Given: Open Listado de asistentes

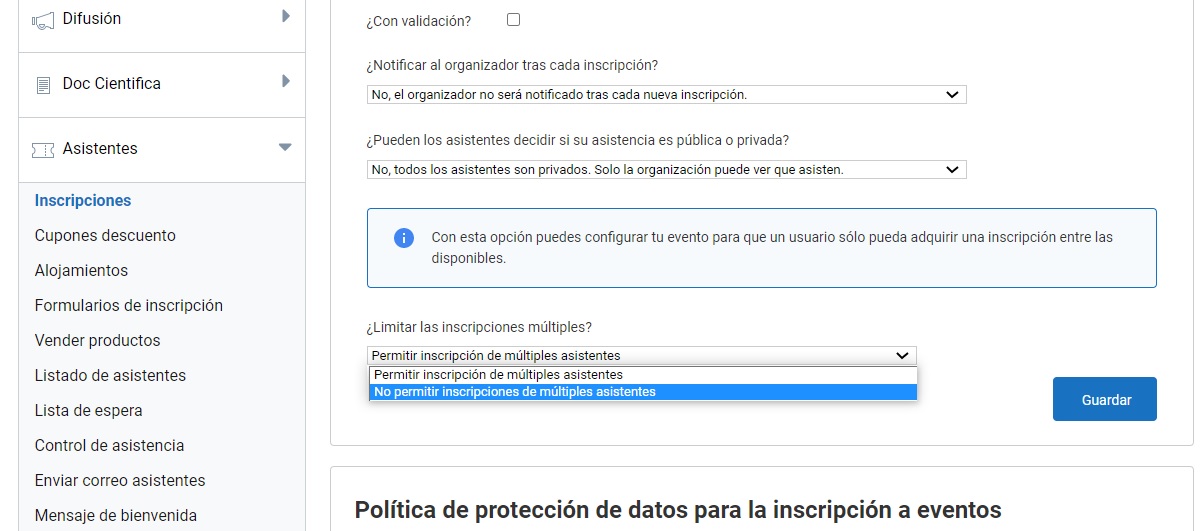Looking at the screenshot, I should [110, 376].
